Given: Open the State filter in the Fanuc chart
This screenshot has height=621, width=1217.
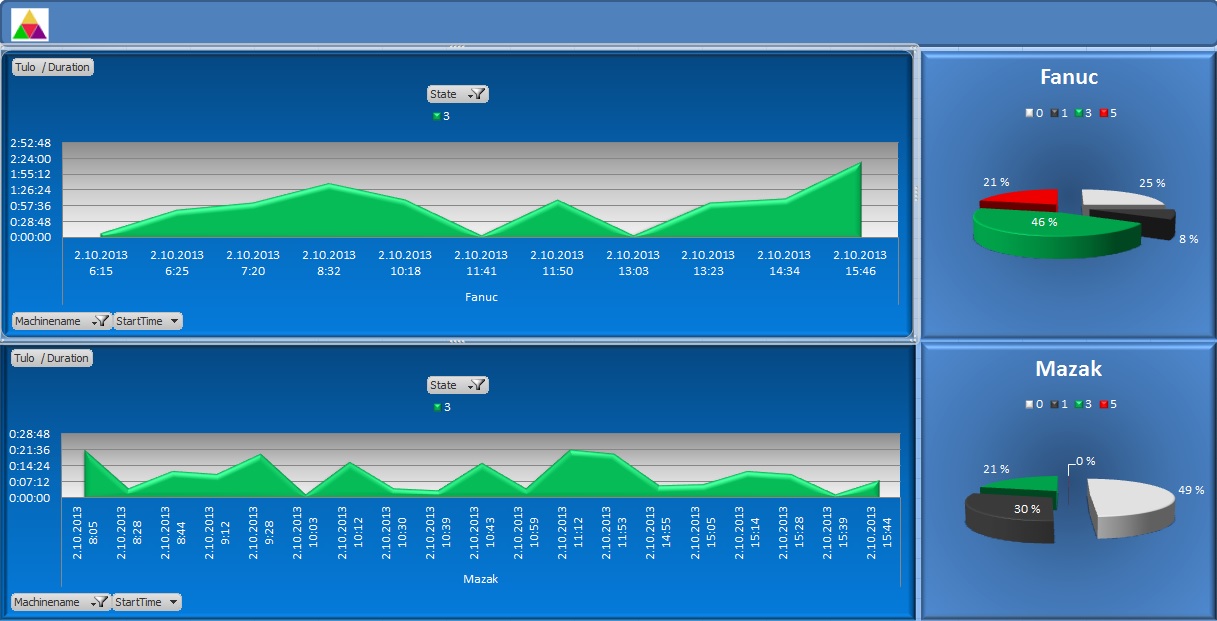Looking at the screenshot, I should point(458,94).
